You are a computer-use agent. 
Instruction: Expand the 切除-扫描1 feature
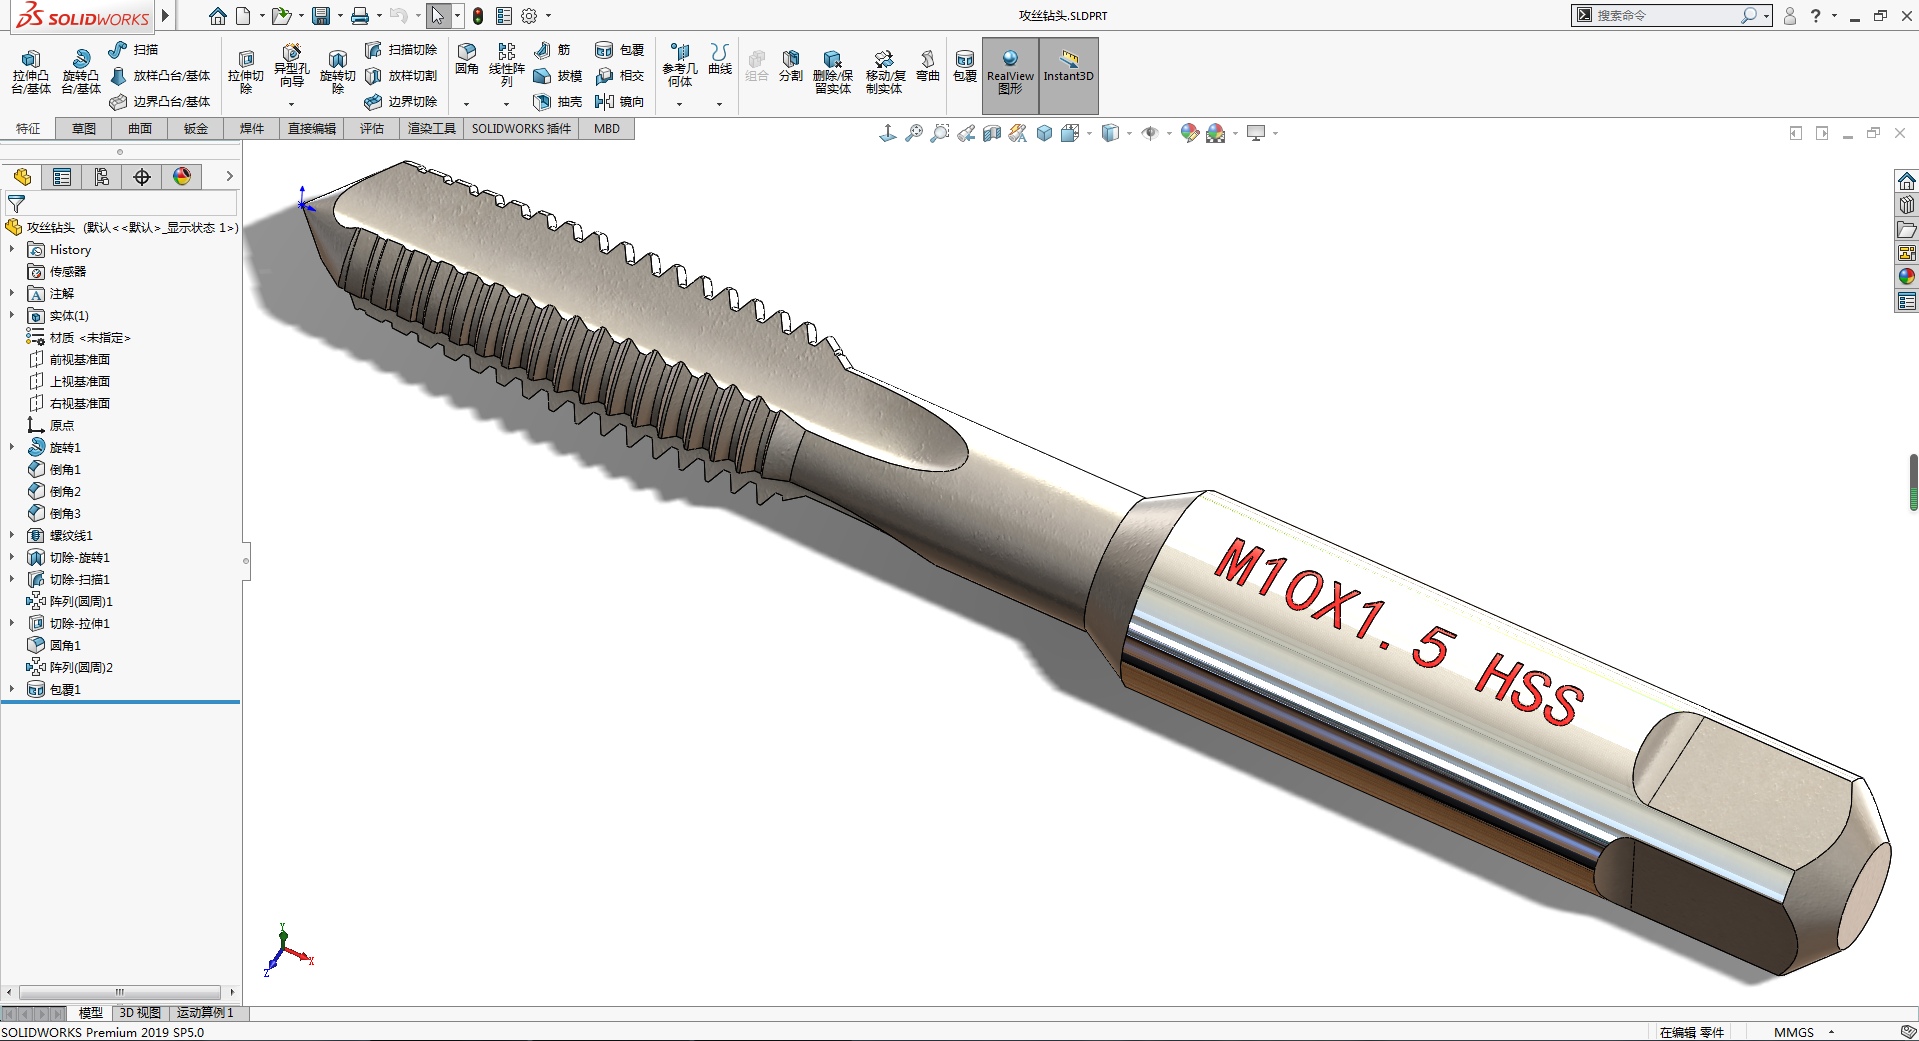coord(12,579)
